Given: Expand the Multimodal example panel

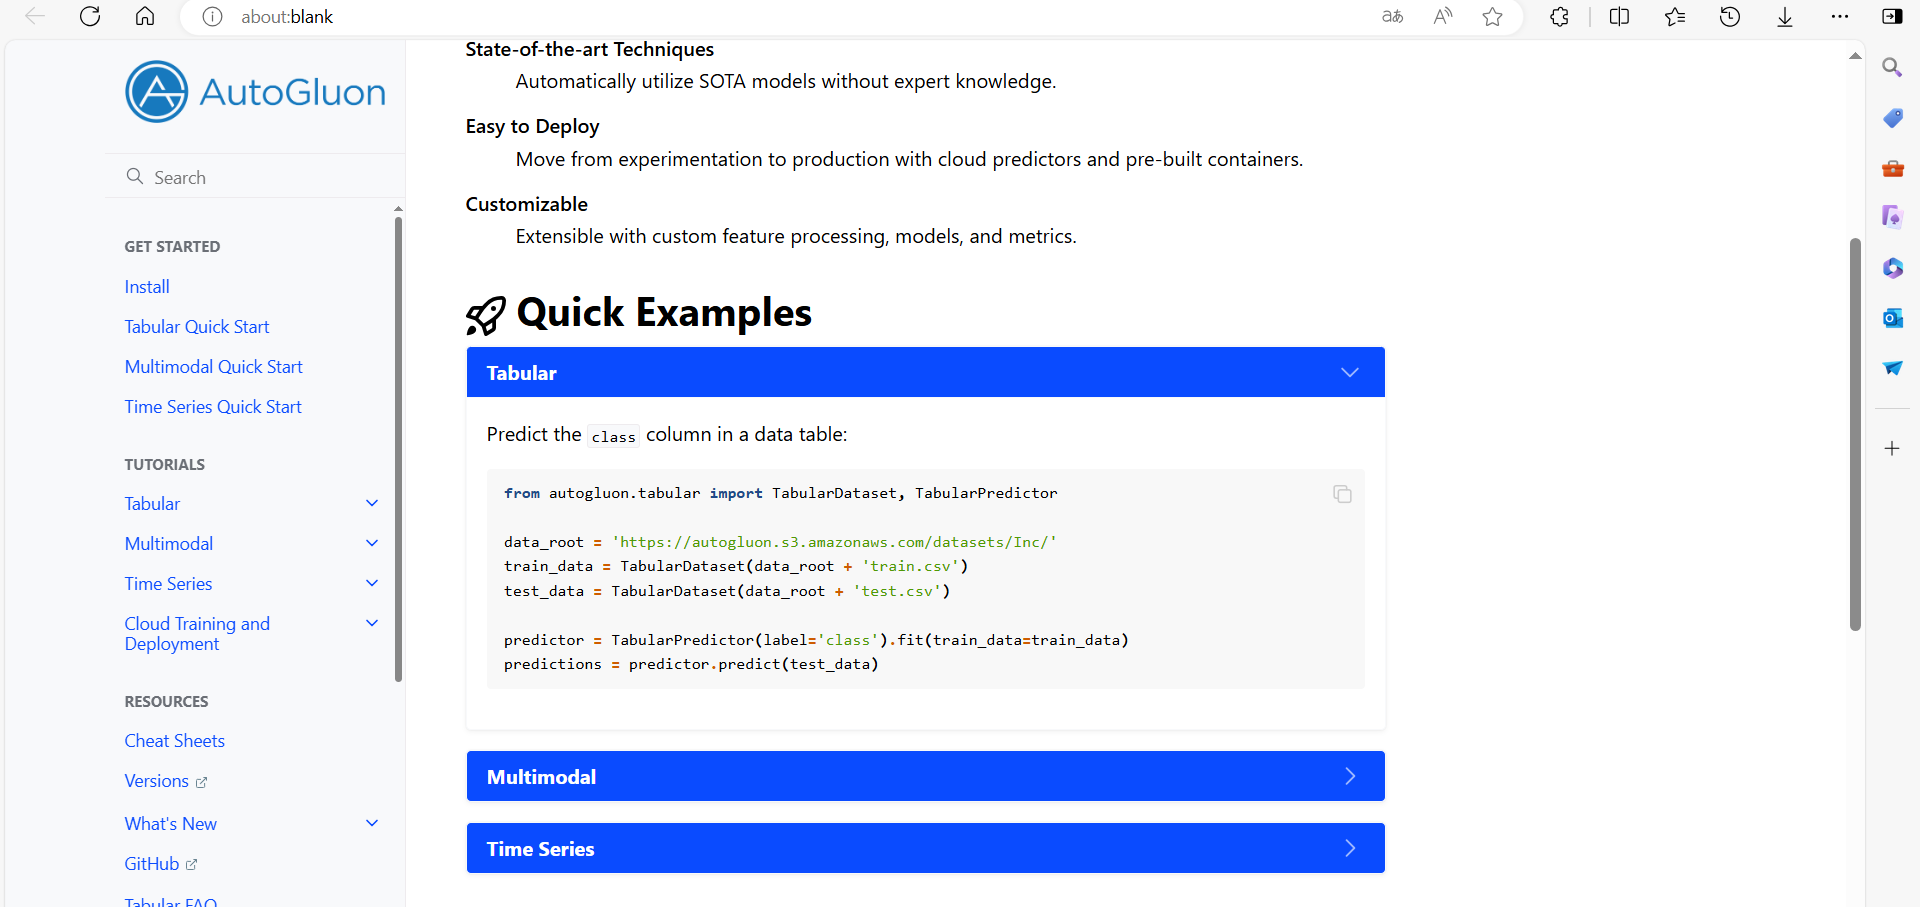Looking at the screenshot, I should point(1349,777).
